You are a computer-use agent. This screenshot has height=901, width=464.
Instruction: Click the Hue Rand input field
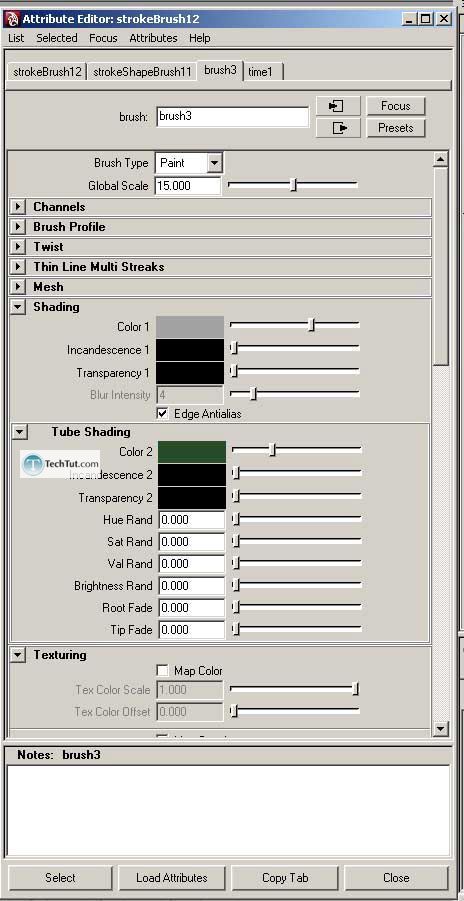tap(191, 519)
